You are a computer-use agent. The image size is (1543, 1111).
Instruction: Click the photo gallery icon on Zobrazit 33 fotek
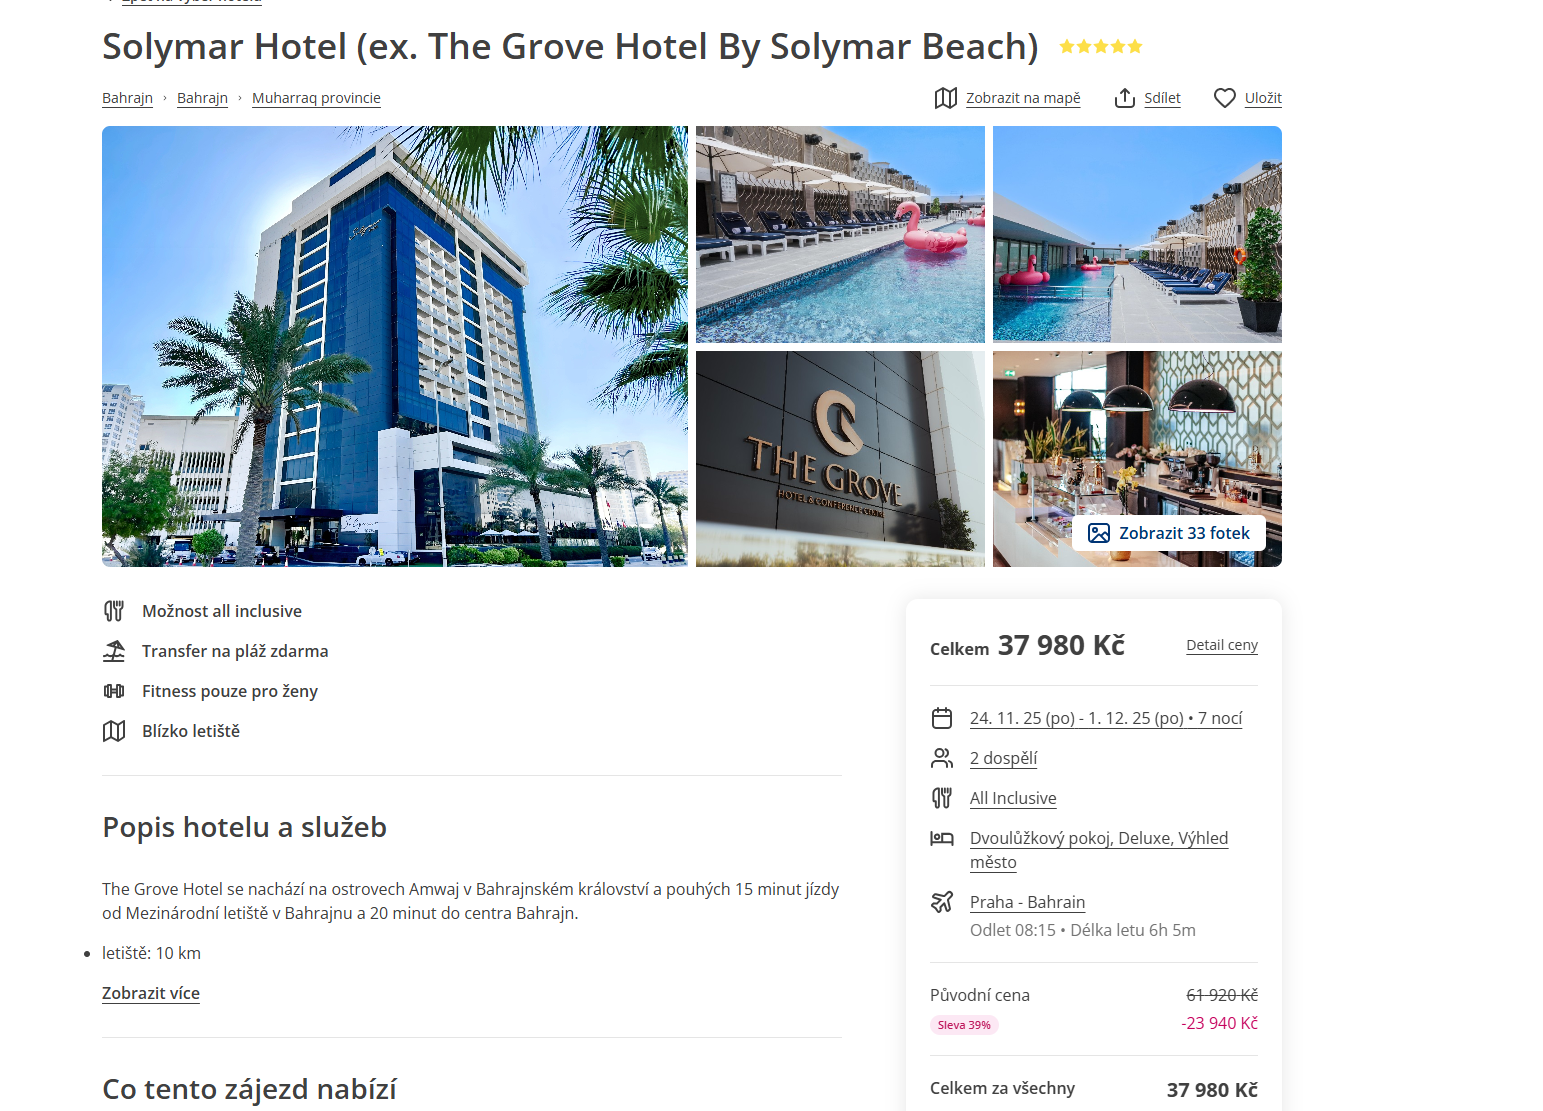[1099, 533]
